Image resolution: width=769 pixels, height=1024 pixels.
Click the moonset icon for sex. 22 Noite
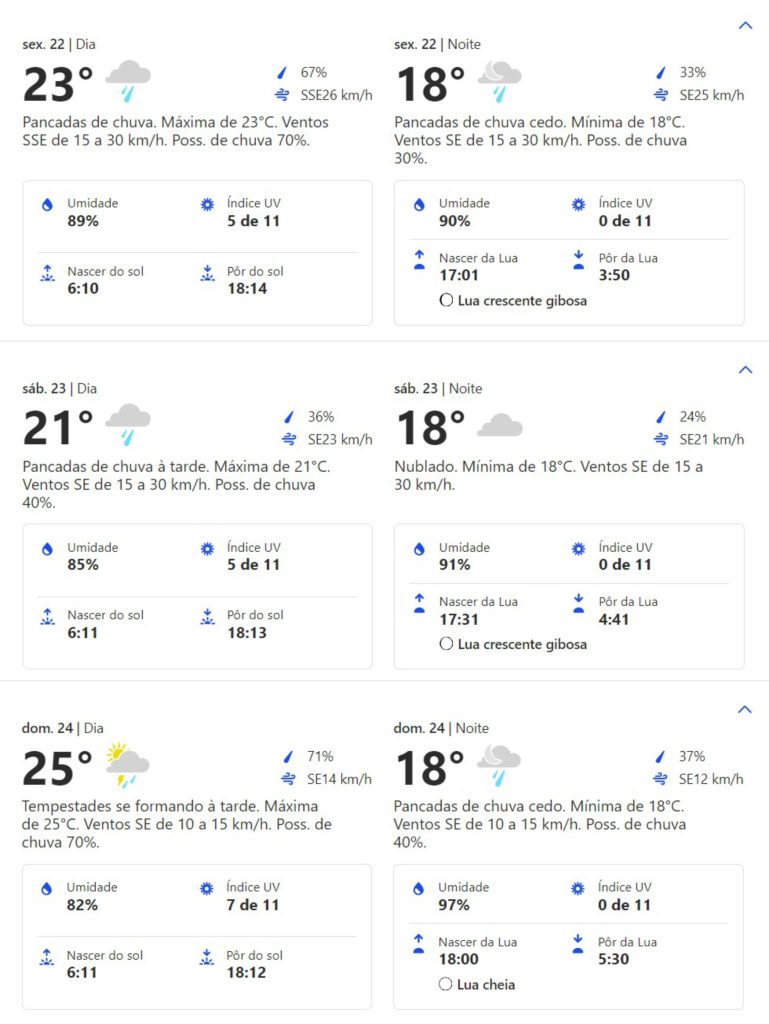tap(578, 260)
